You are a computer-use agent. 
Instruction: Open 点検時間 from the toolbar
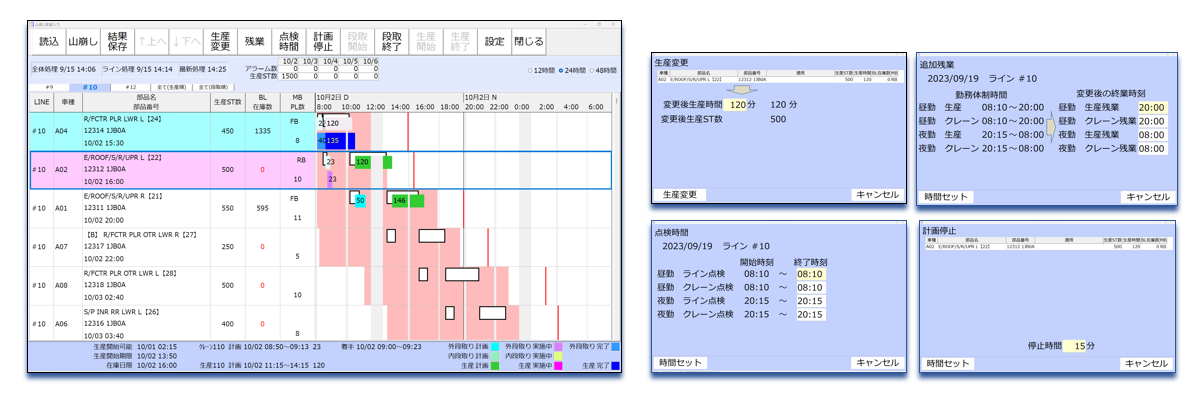(x=289, y=42)
